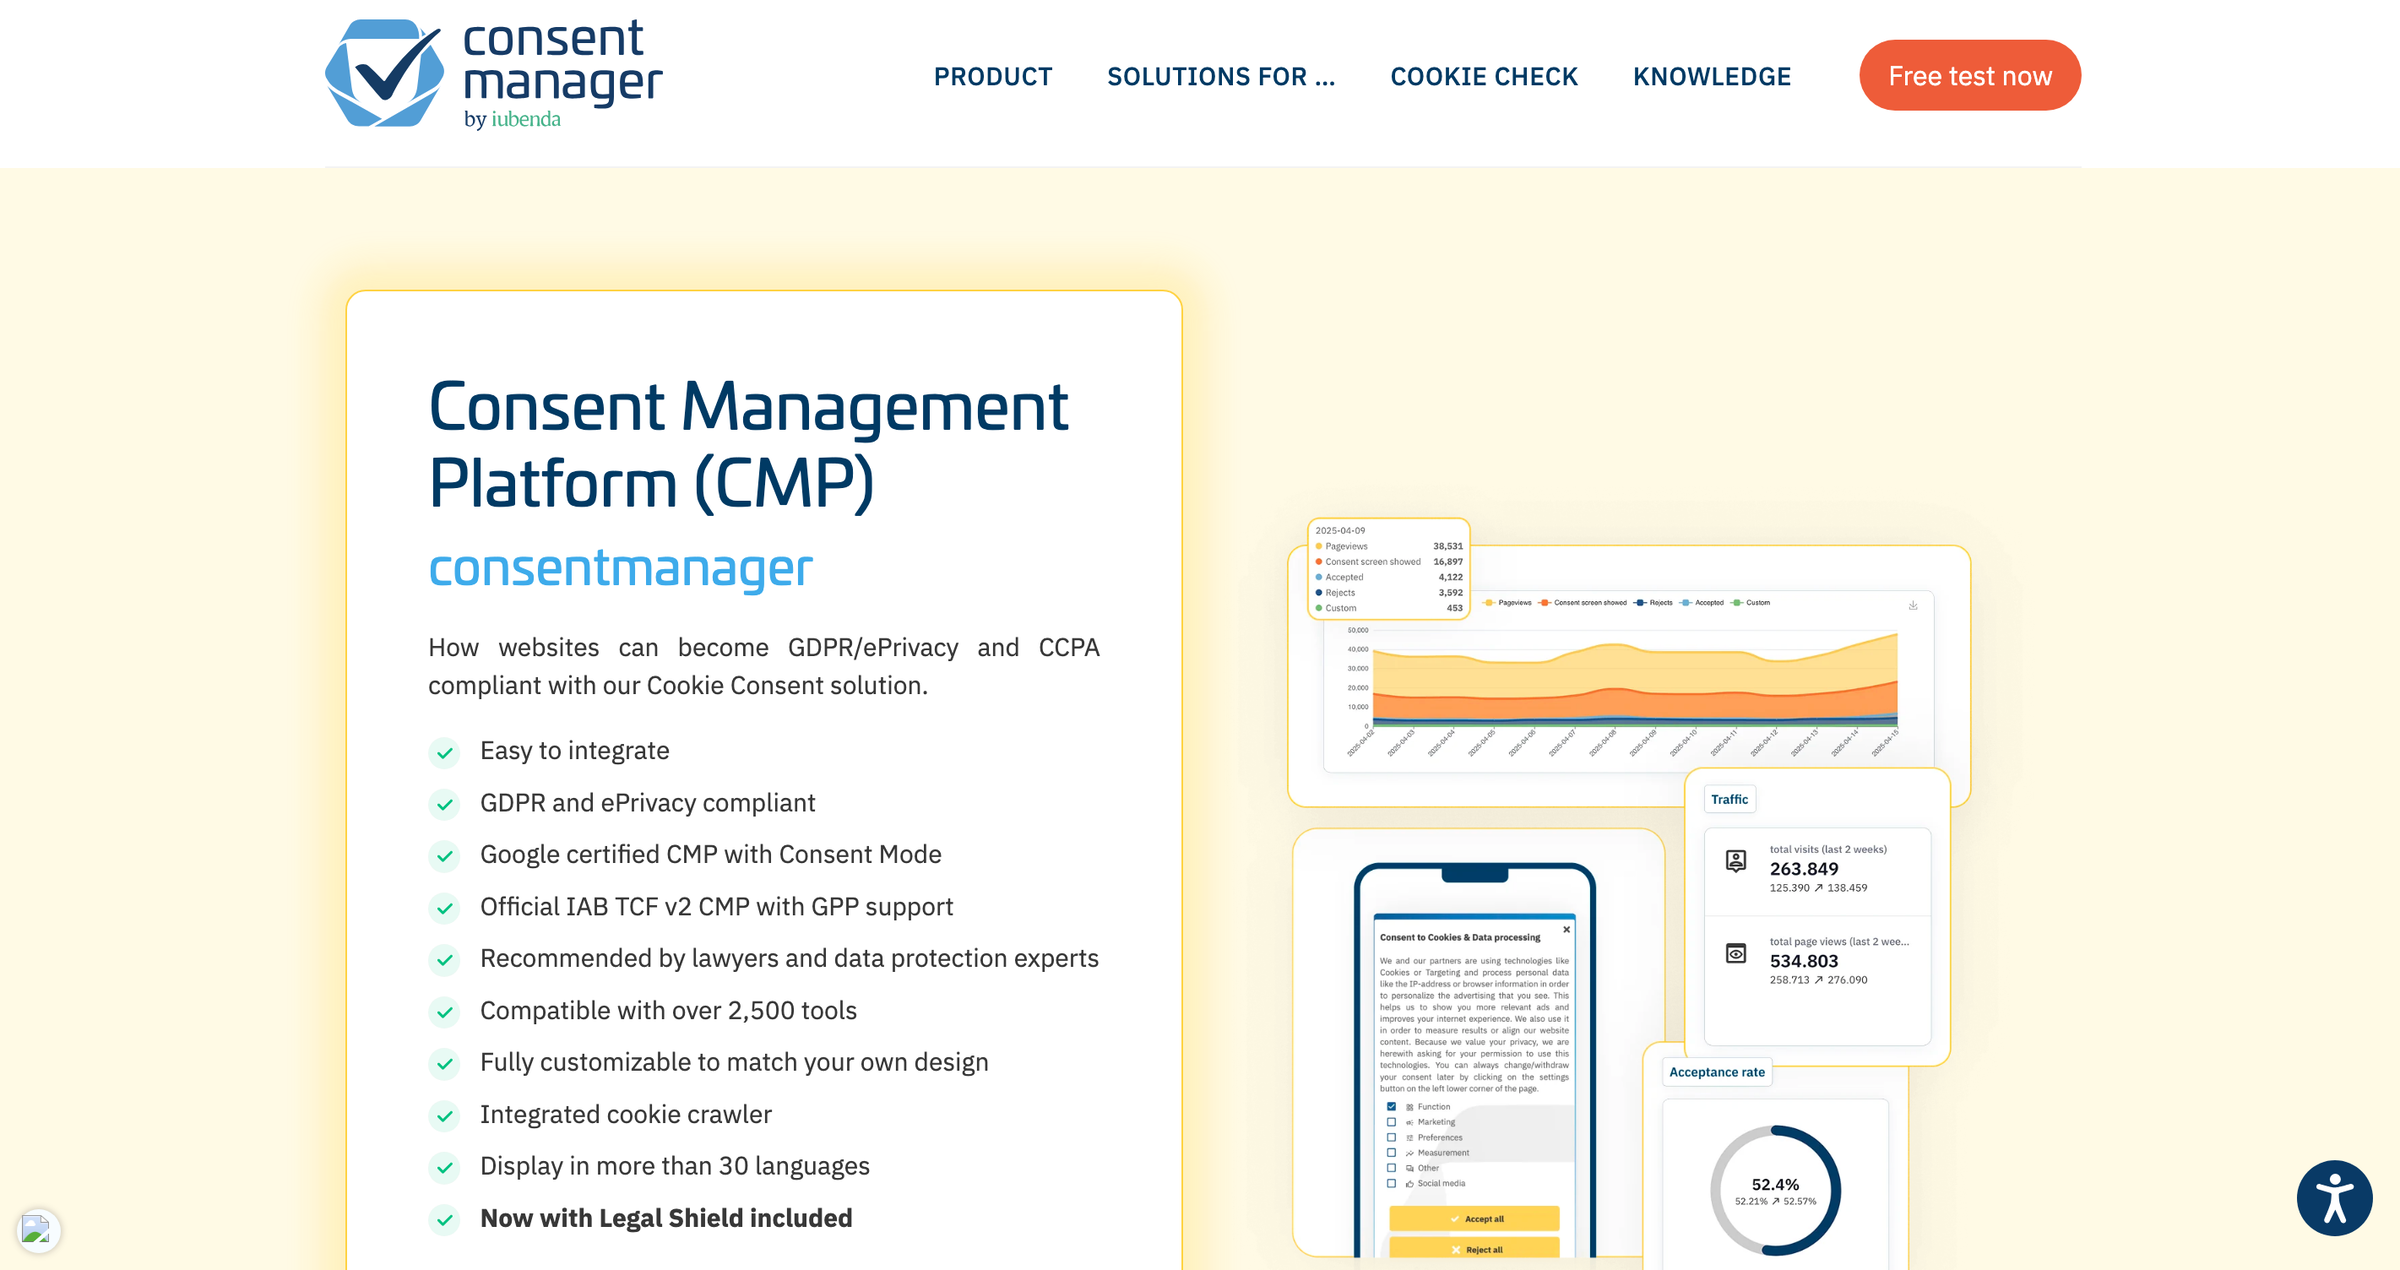Click the 52.4% acceptance rate donut chart
Screen dimensions: 2400x1270
[1775, 1190]
